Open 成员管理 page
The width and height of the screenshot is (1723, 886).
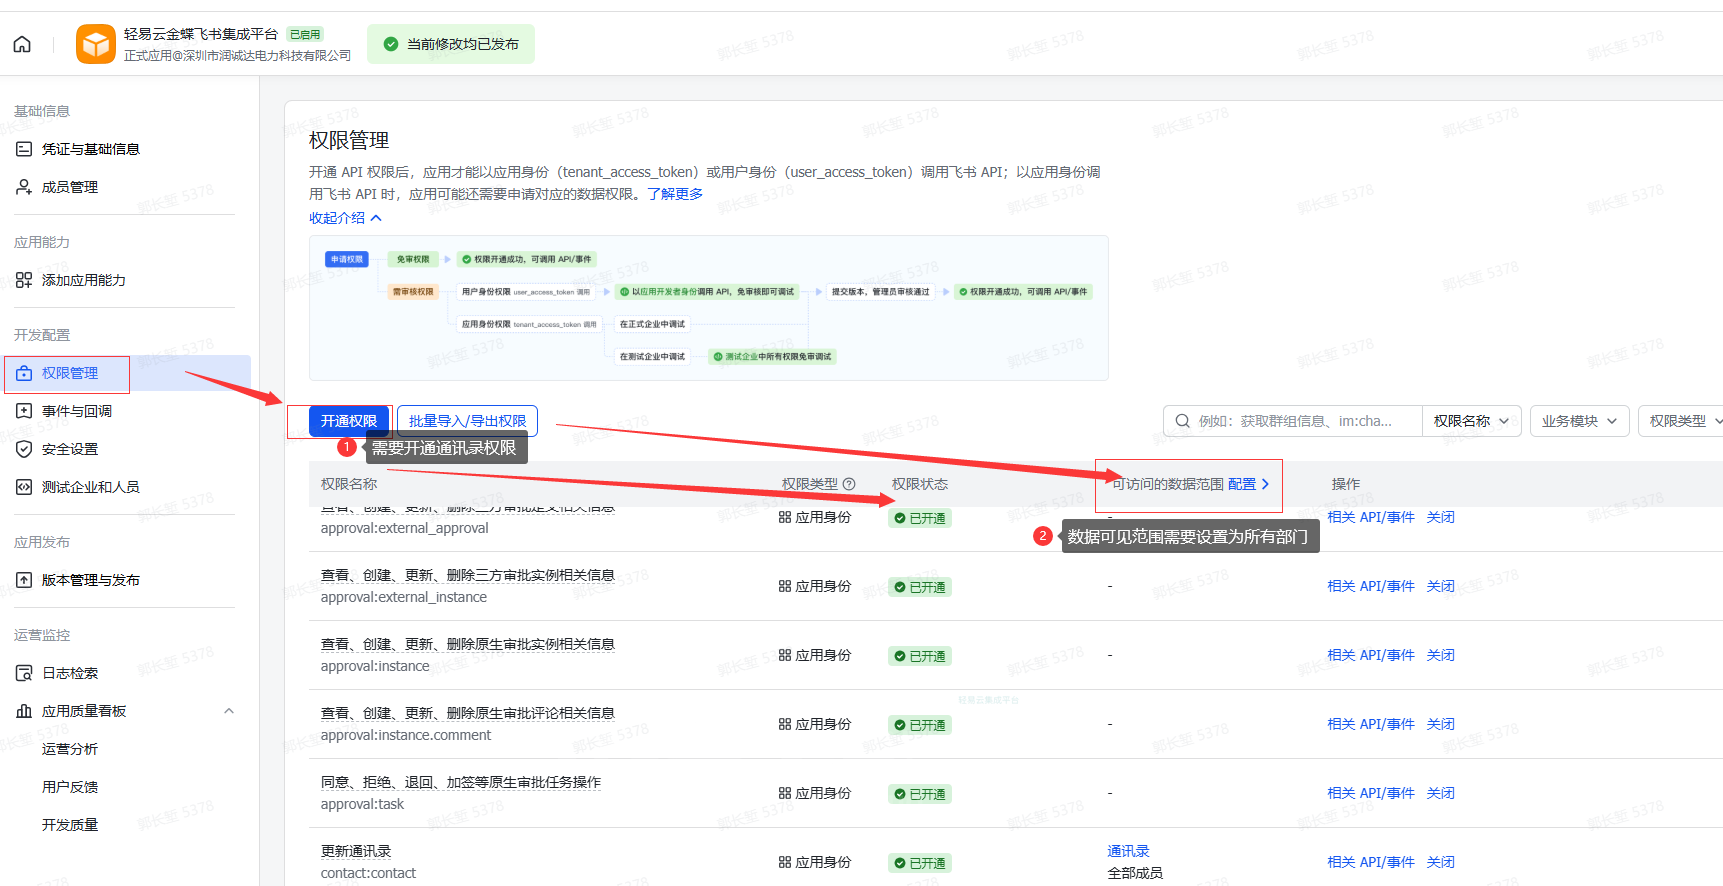pos(70,187)
